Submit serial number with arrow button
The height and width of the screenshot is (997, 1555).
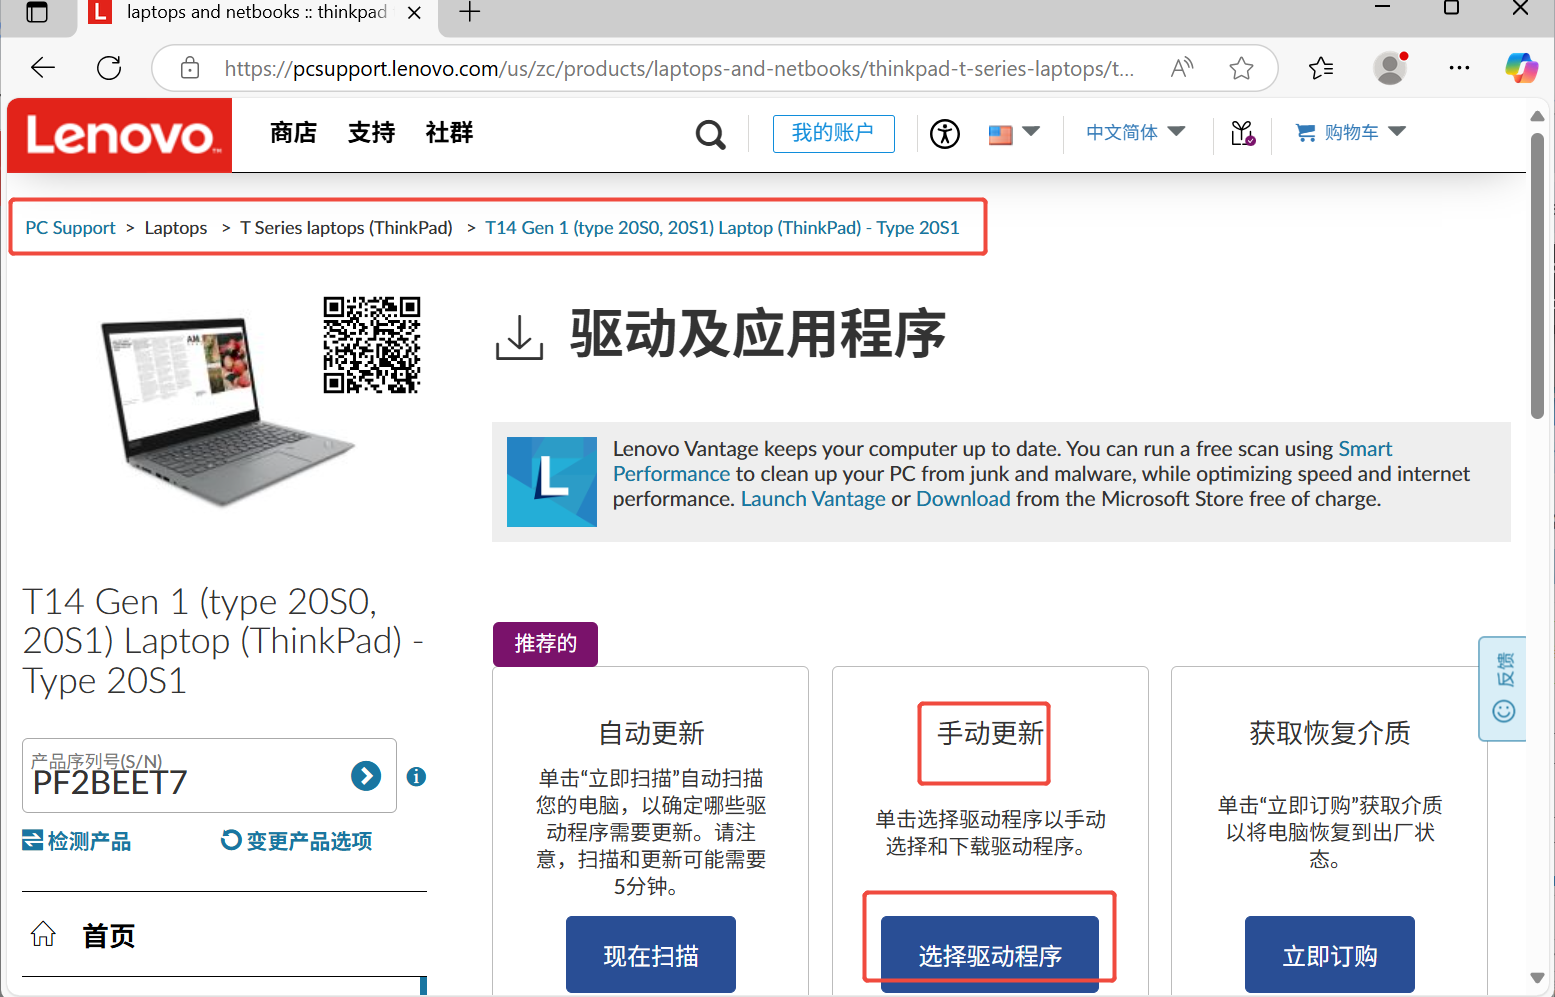[x=366, y=775]
